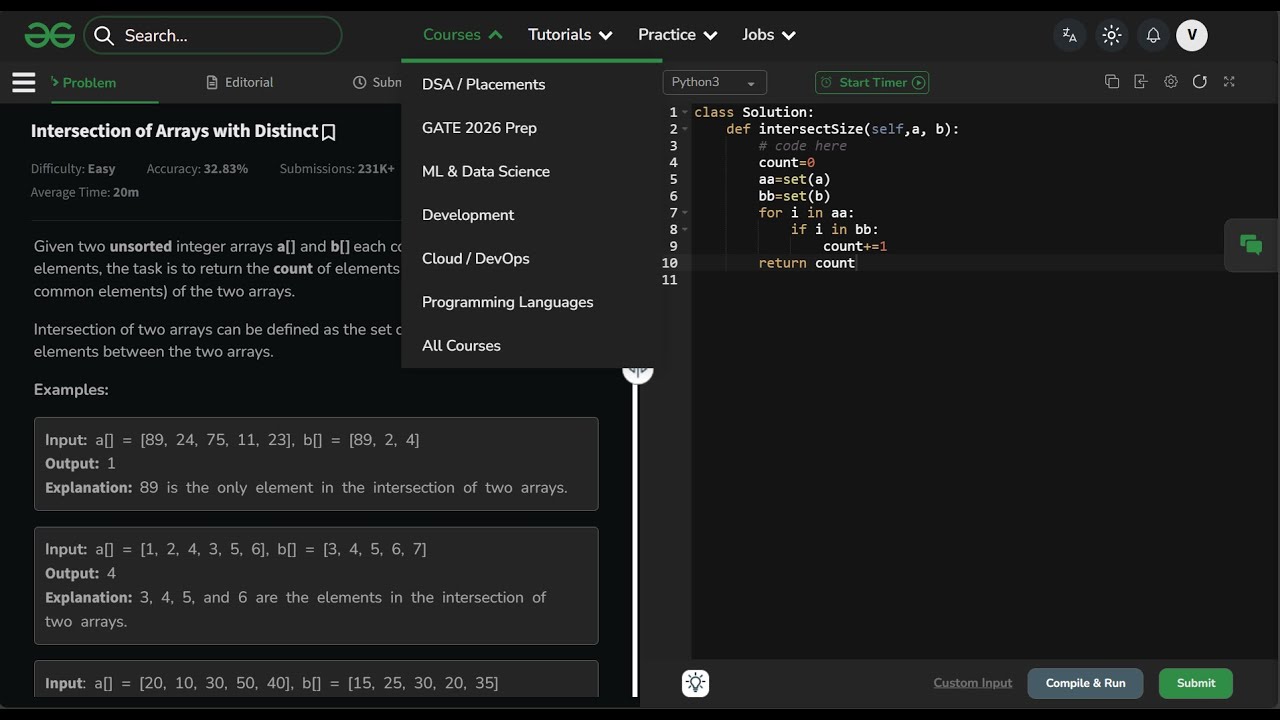Switch to the Problem tab
This screenshot has width=1280, height=720.
(x=83, y=83)
